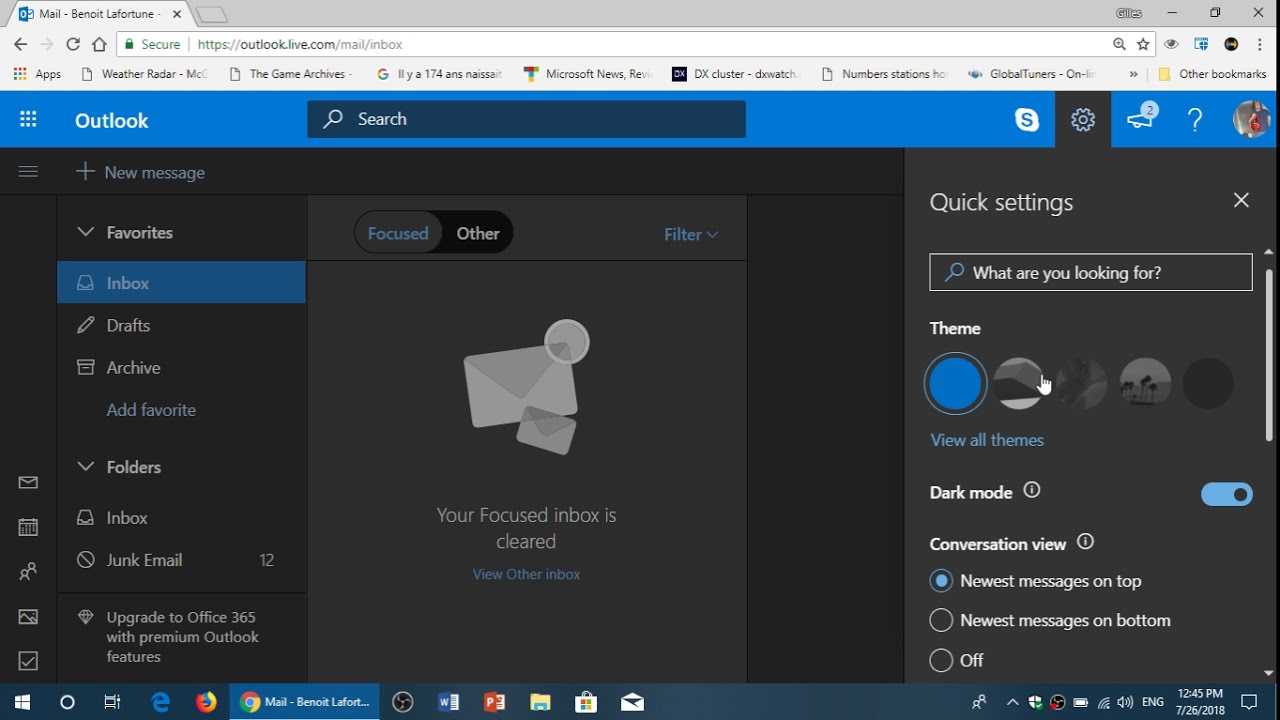
Task: Open PowerPoint from taskbar
Action: click(x=494, y=702)
